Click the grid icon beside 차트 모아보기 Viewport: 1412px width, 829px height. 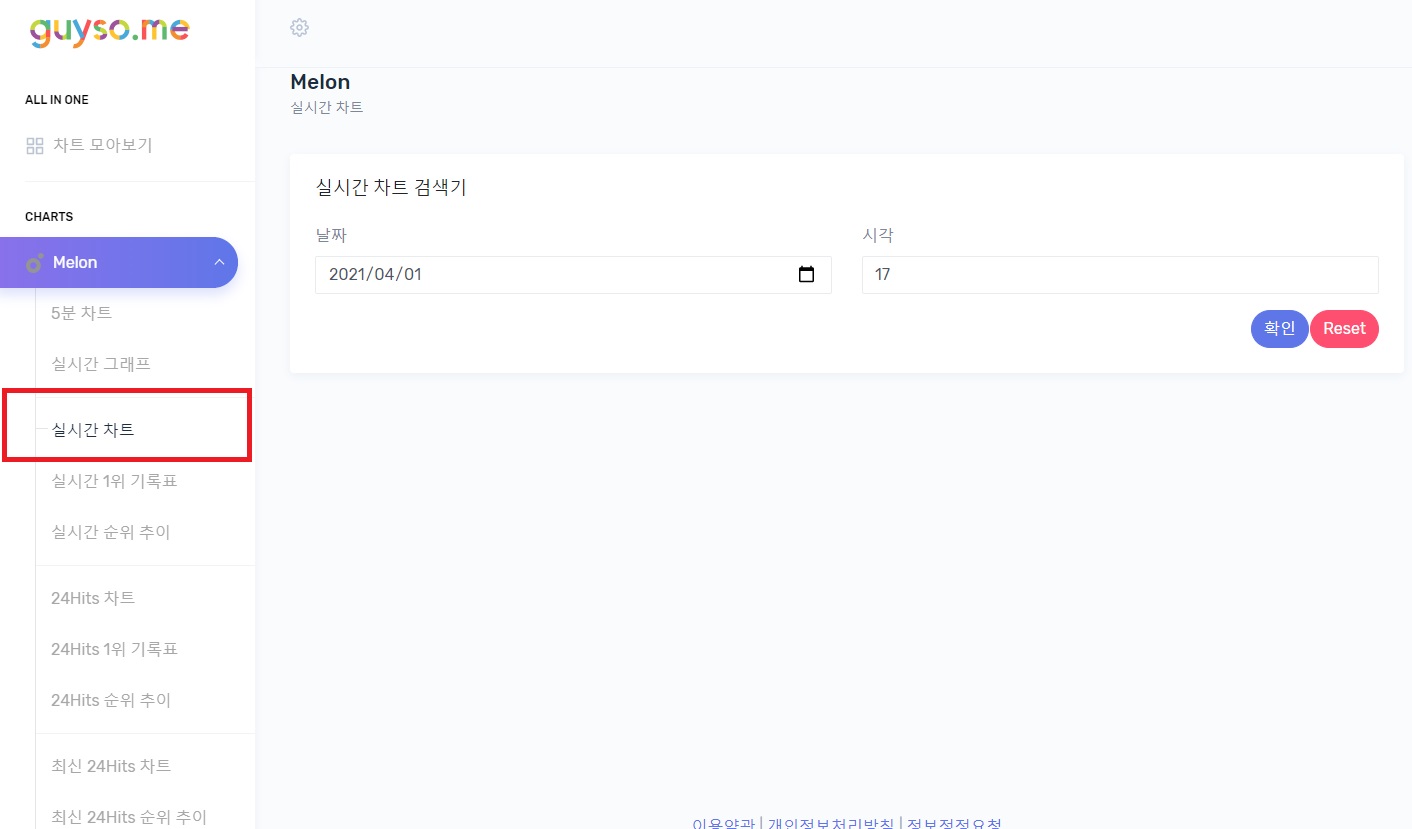point(34,146)
